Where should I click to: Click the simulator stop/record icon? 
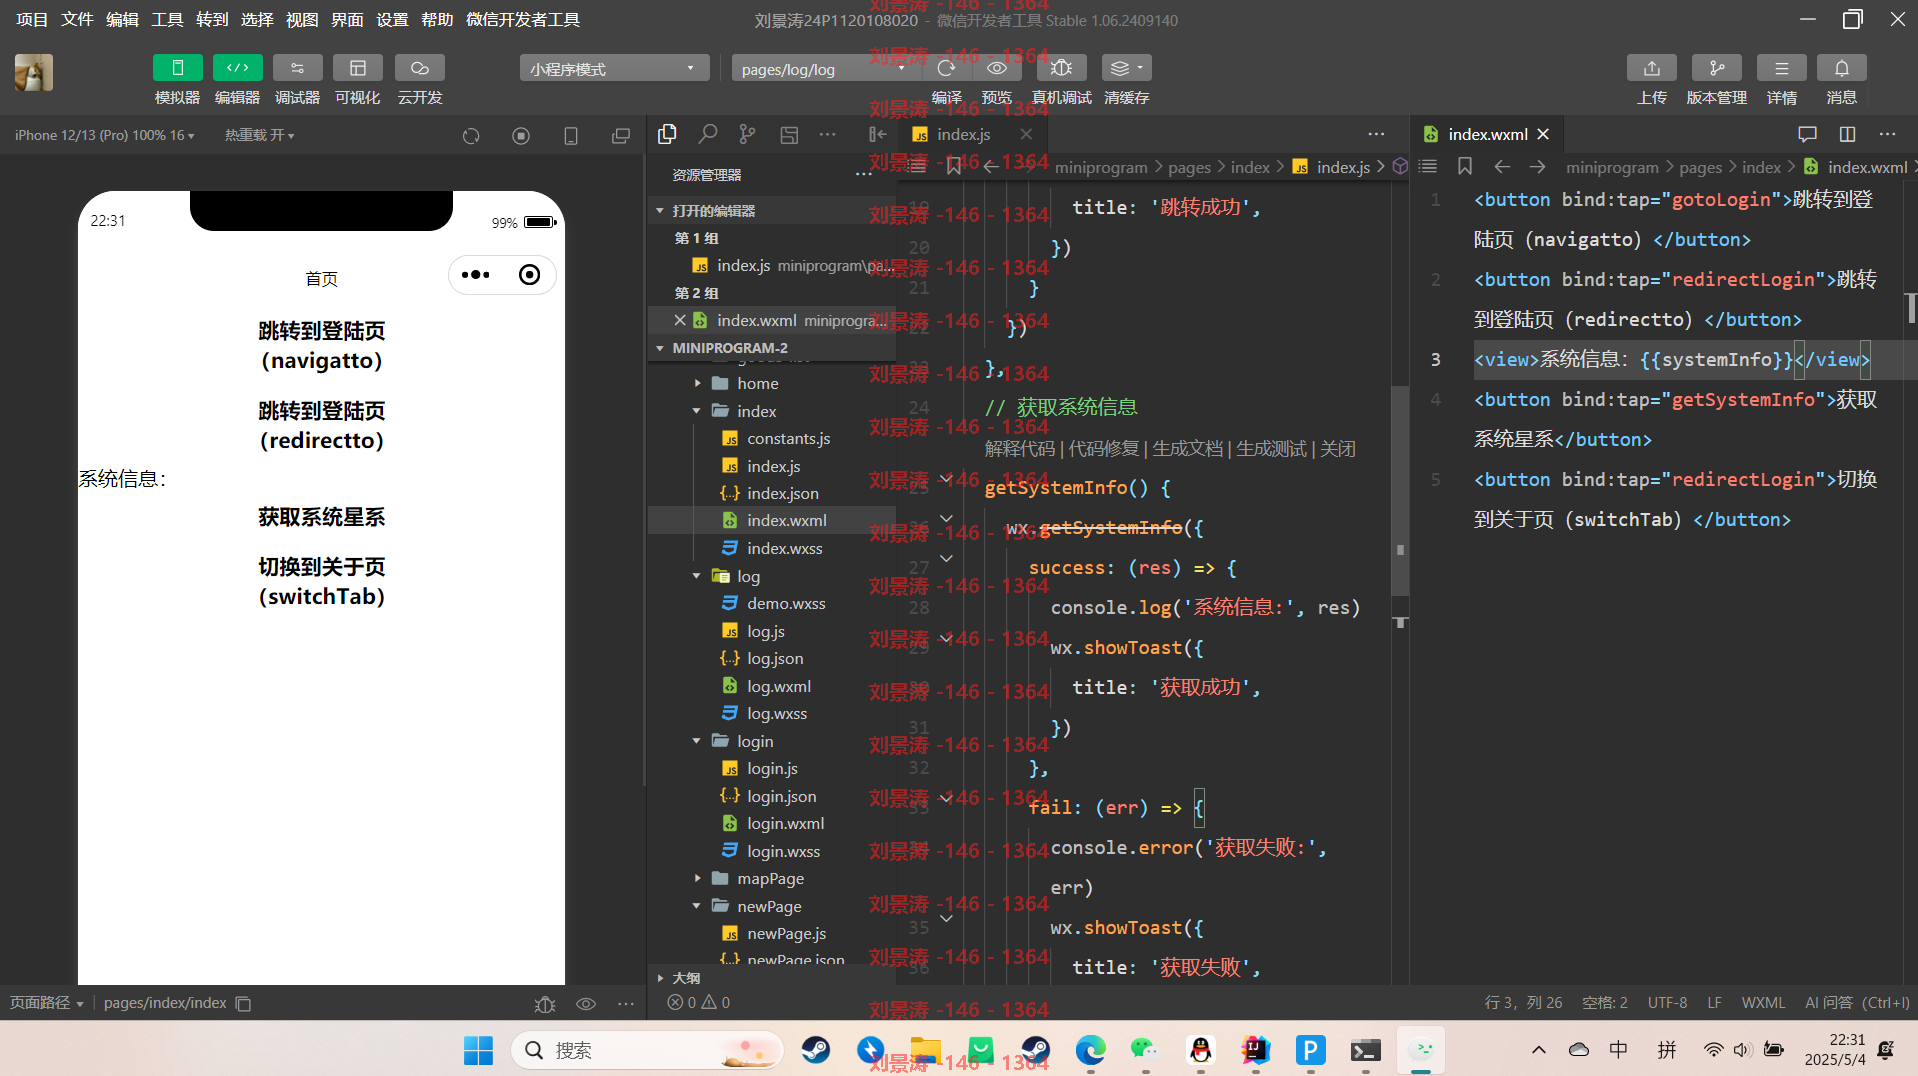pos(521,136)
